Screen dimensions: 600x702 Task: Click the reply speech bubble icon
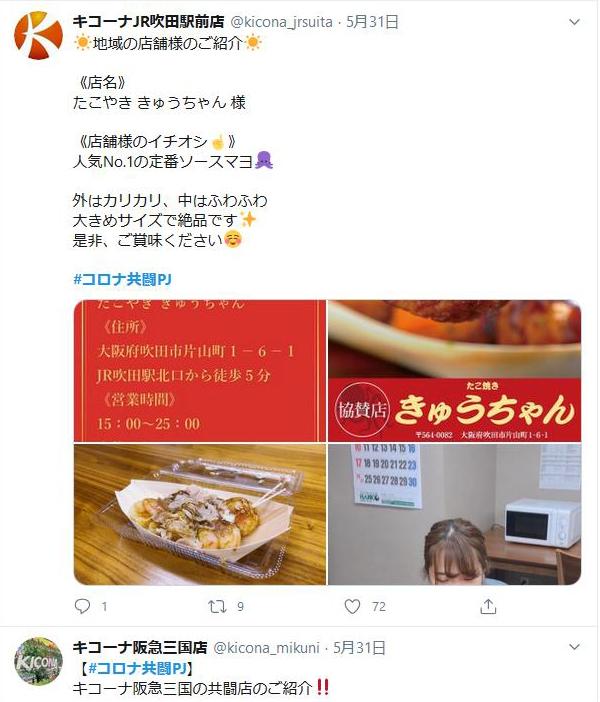[x=82, y=607]
